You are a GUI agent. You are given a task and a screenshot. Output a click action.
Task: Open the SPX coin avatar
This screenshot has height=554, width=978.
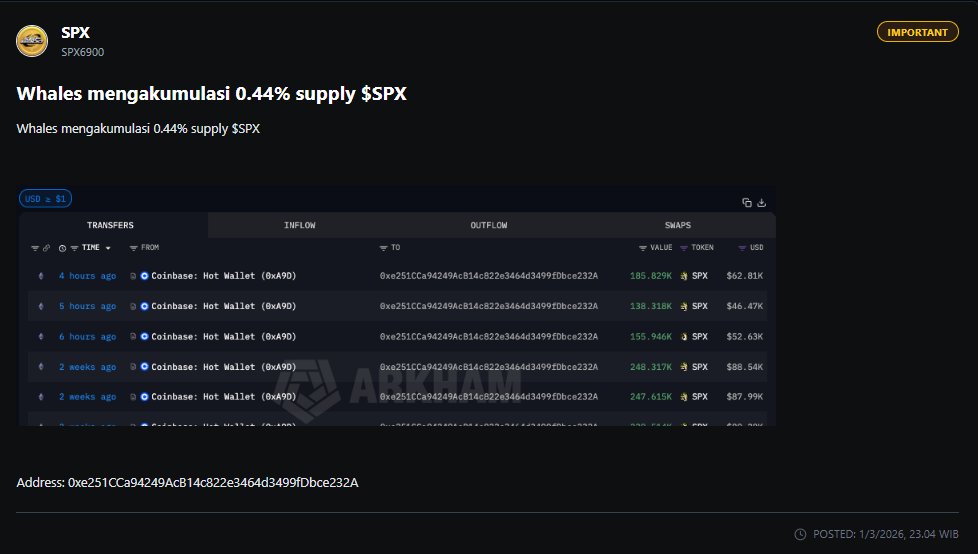(32, 41)
